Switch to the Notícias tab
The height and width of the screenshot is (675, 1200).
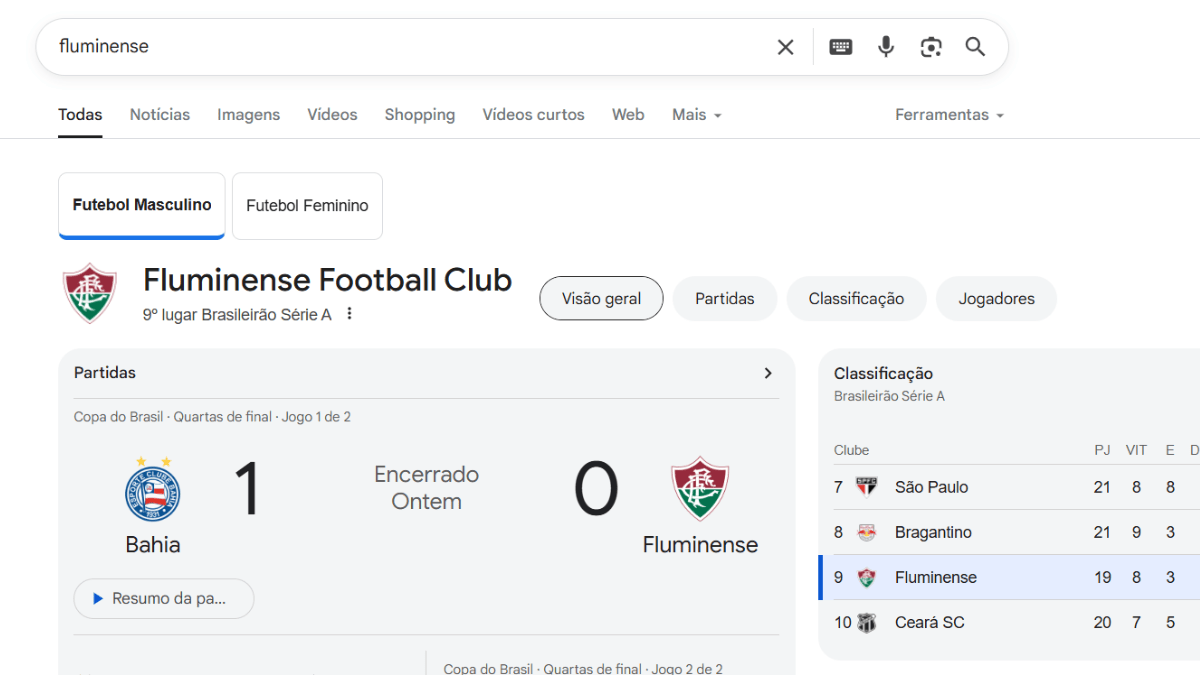(160, 115)
